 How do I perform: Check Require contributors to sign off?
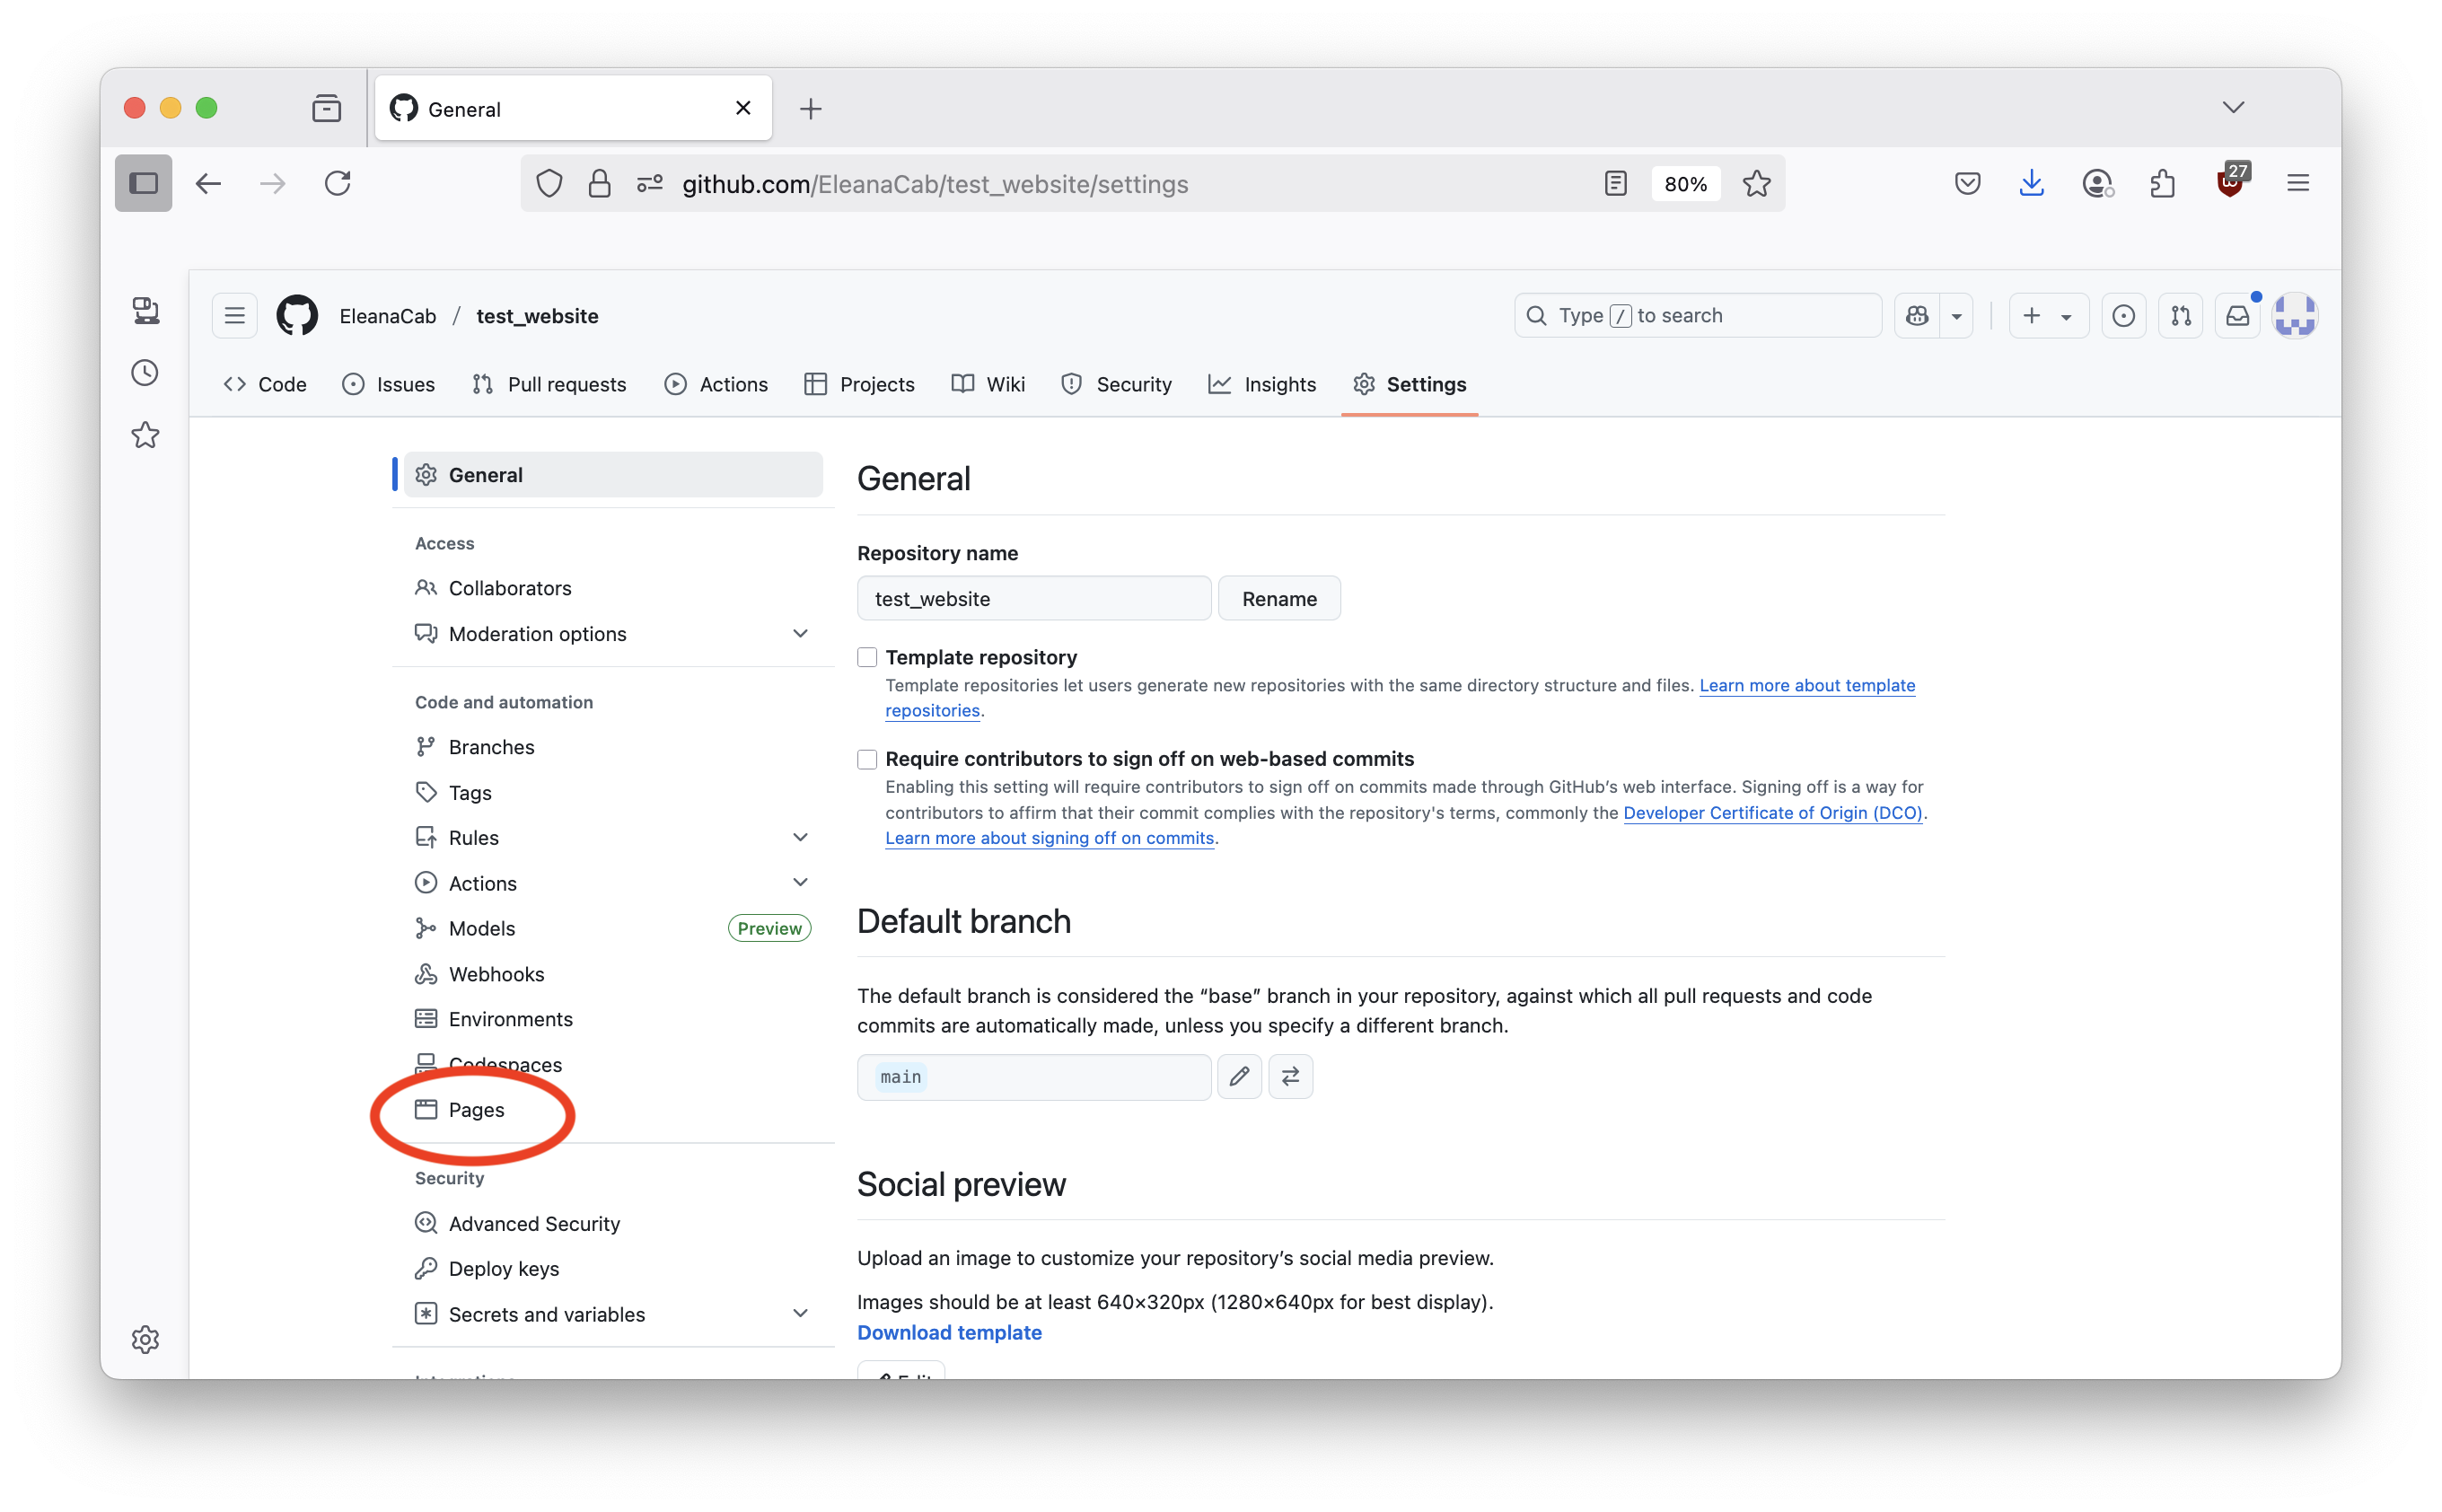pos(867,759)
